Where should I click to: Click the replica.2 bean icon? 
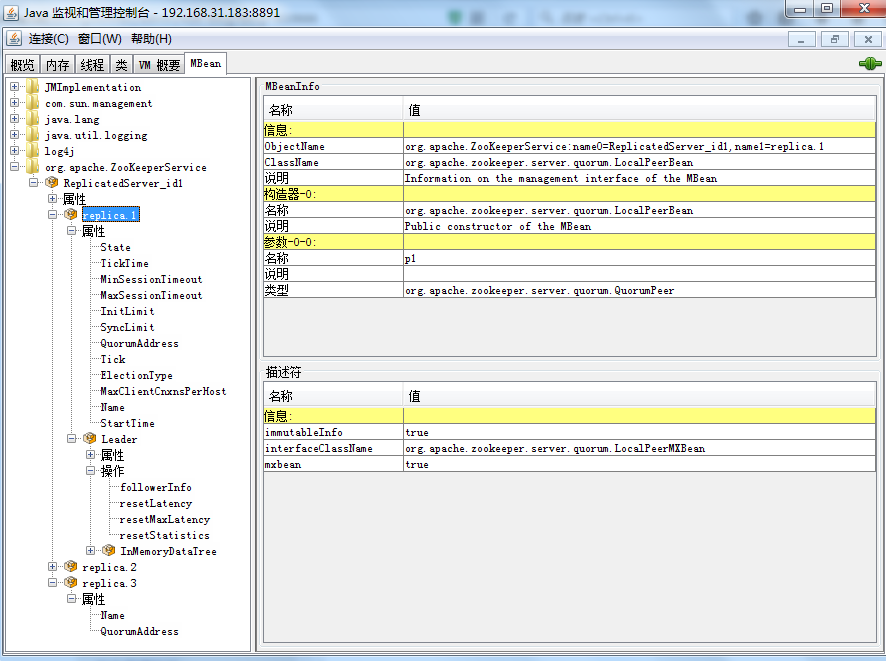pos(71,567)
